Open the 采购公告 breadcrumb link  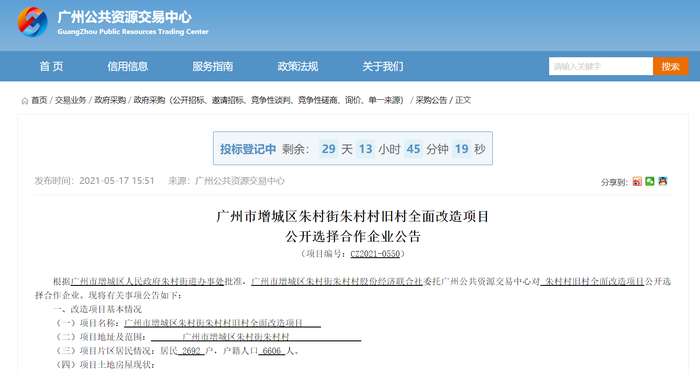click(431, 100)
